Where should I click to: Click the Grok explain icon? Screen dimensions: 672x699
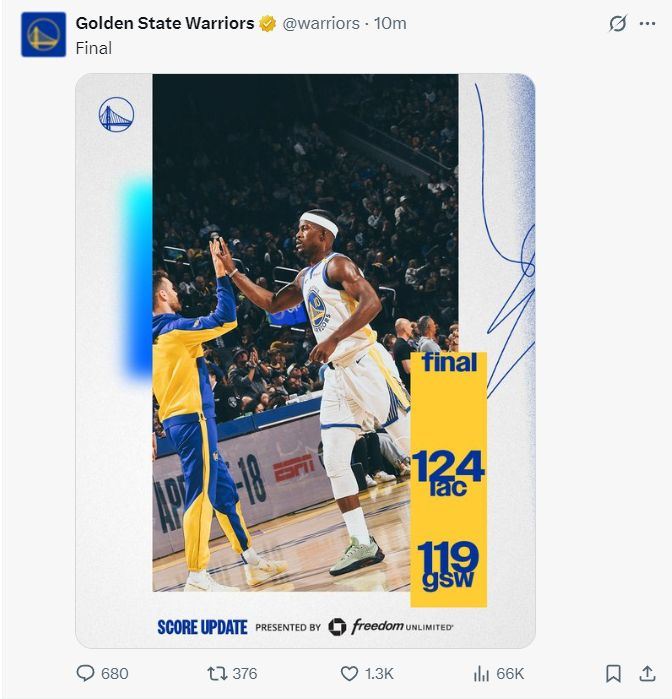(618, 23)
